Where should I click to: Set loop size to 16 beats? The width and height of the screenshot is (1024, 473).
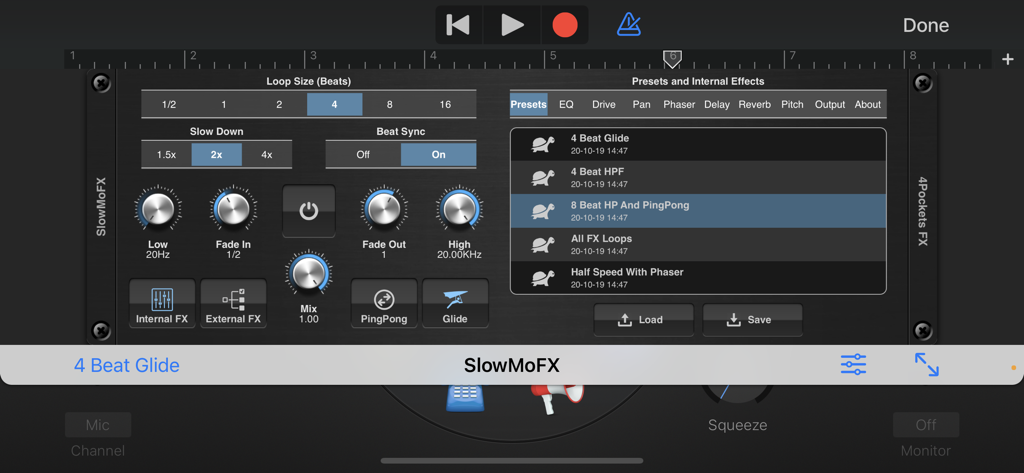(x=445, y=105)
